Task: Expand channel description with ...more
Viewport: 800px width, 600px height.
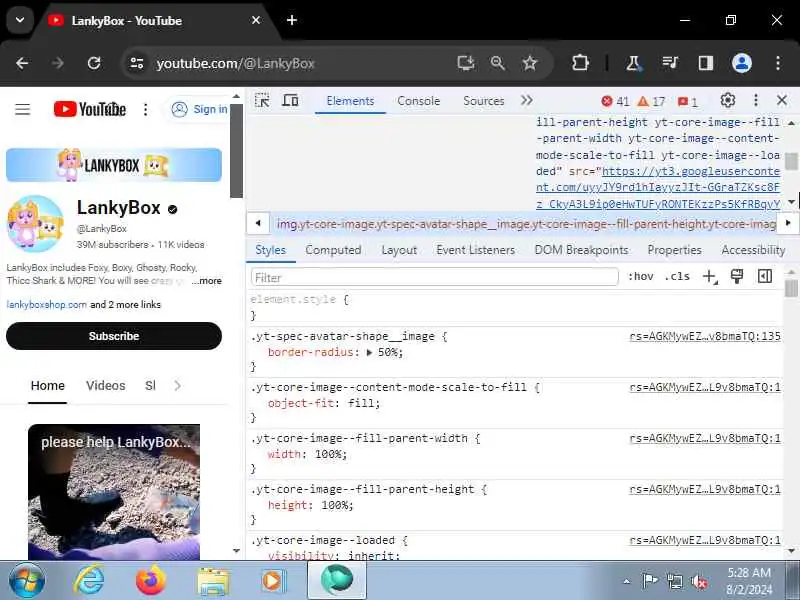Action: pyautogui.click(x=207, y=281)
